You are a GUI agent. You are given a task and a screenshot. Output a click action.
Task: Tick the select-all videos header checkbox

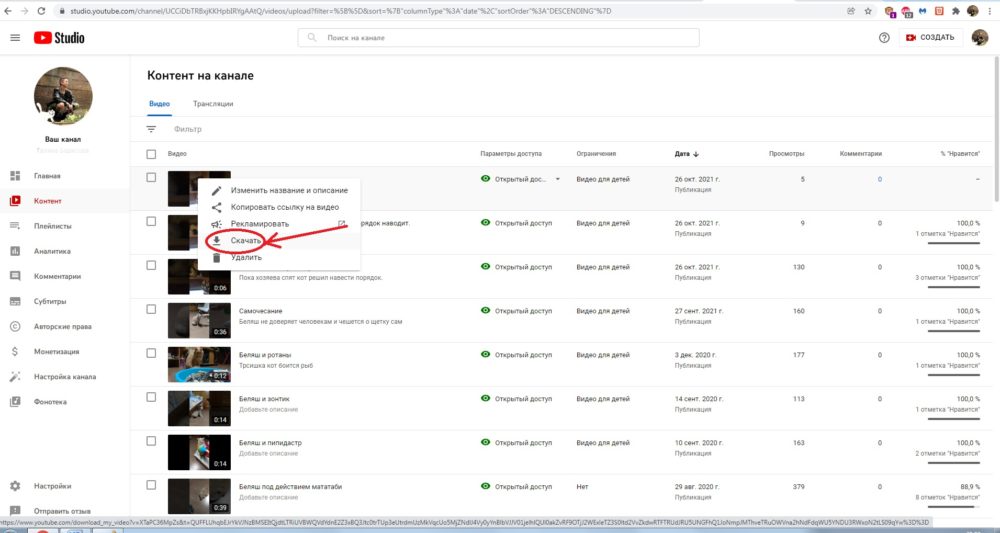pyautogui.click(x=152, y=154)
